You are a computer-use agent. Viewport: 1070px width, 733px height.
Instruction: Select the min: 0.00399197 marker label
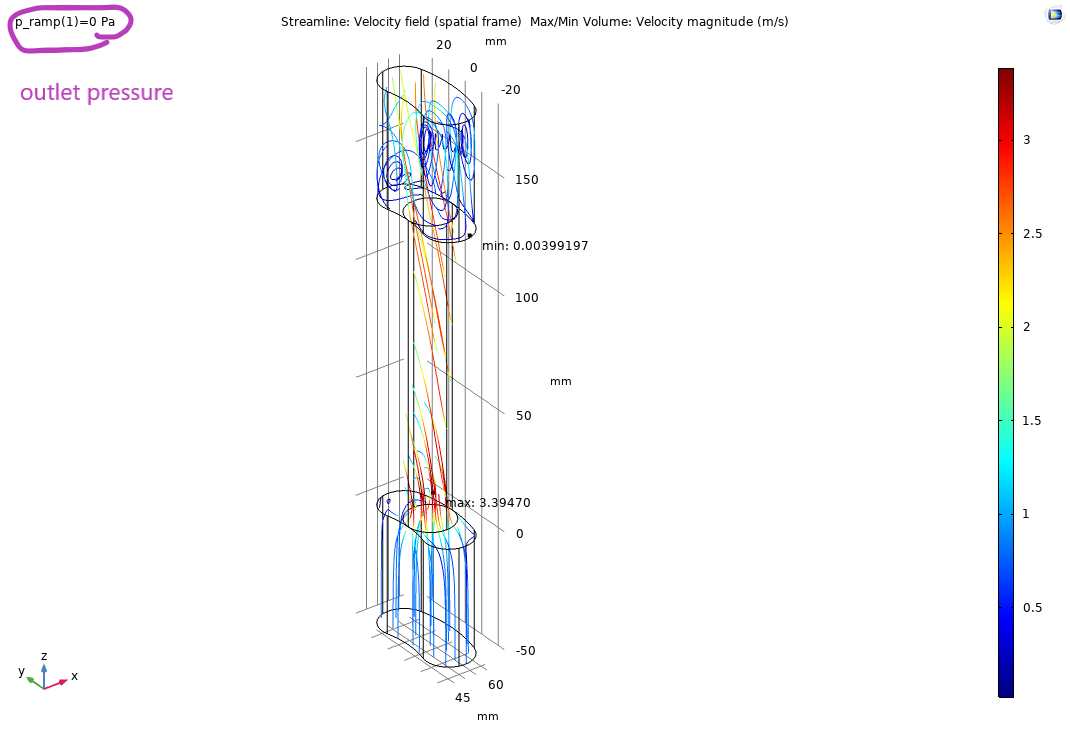(x=535, y=246)
